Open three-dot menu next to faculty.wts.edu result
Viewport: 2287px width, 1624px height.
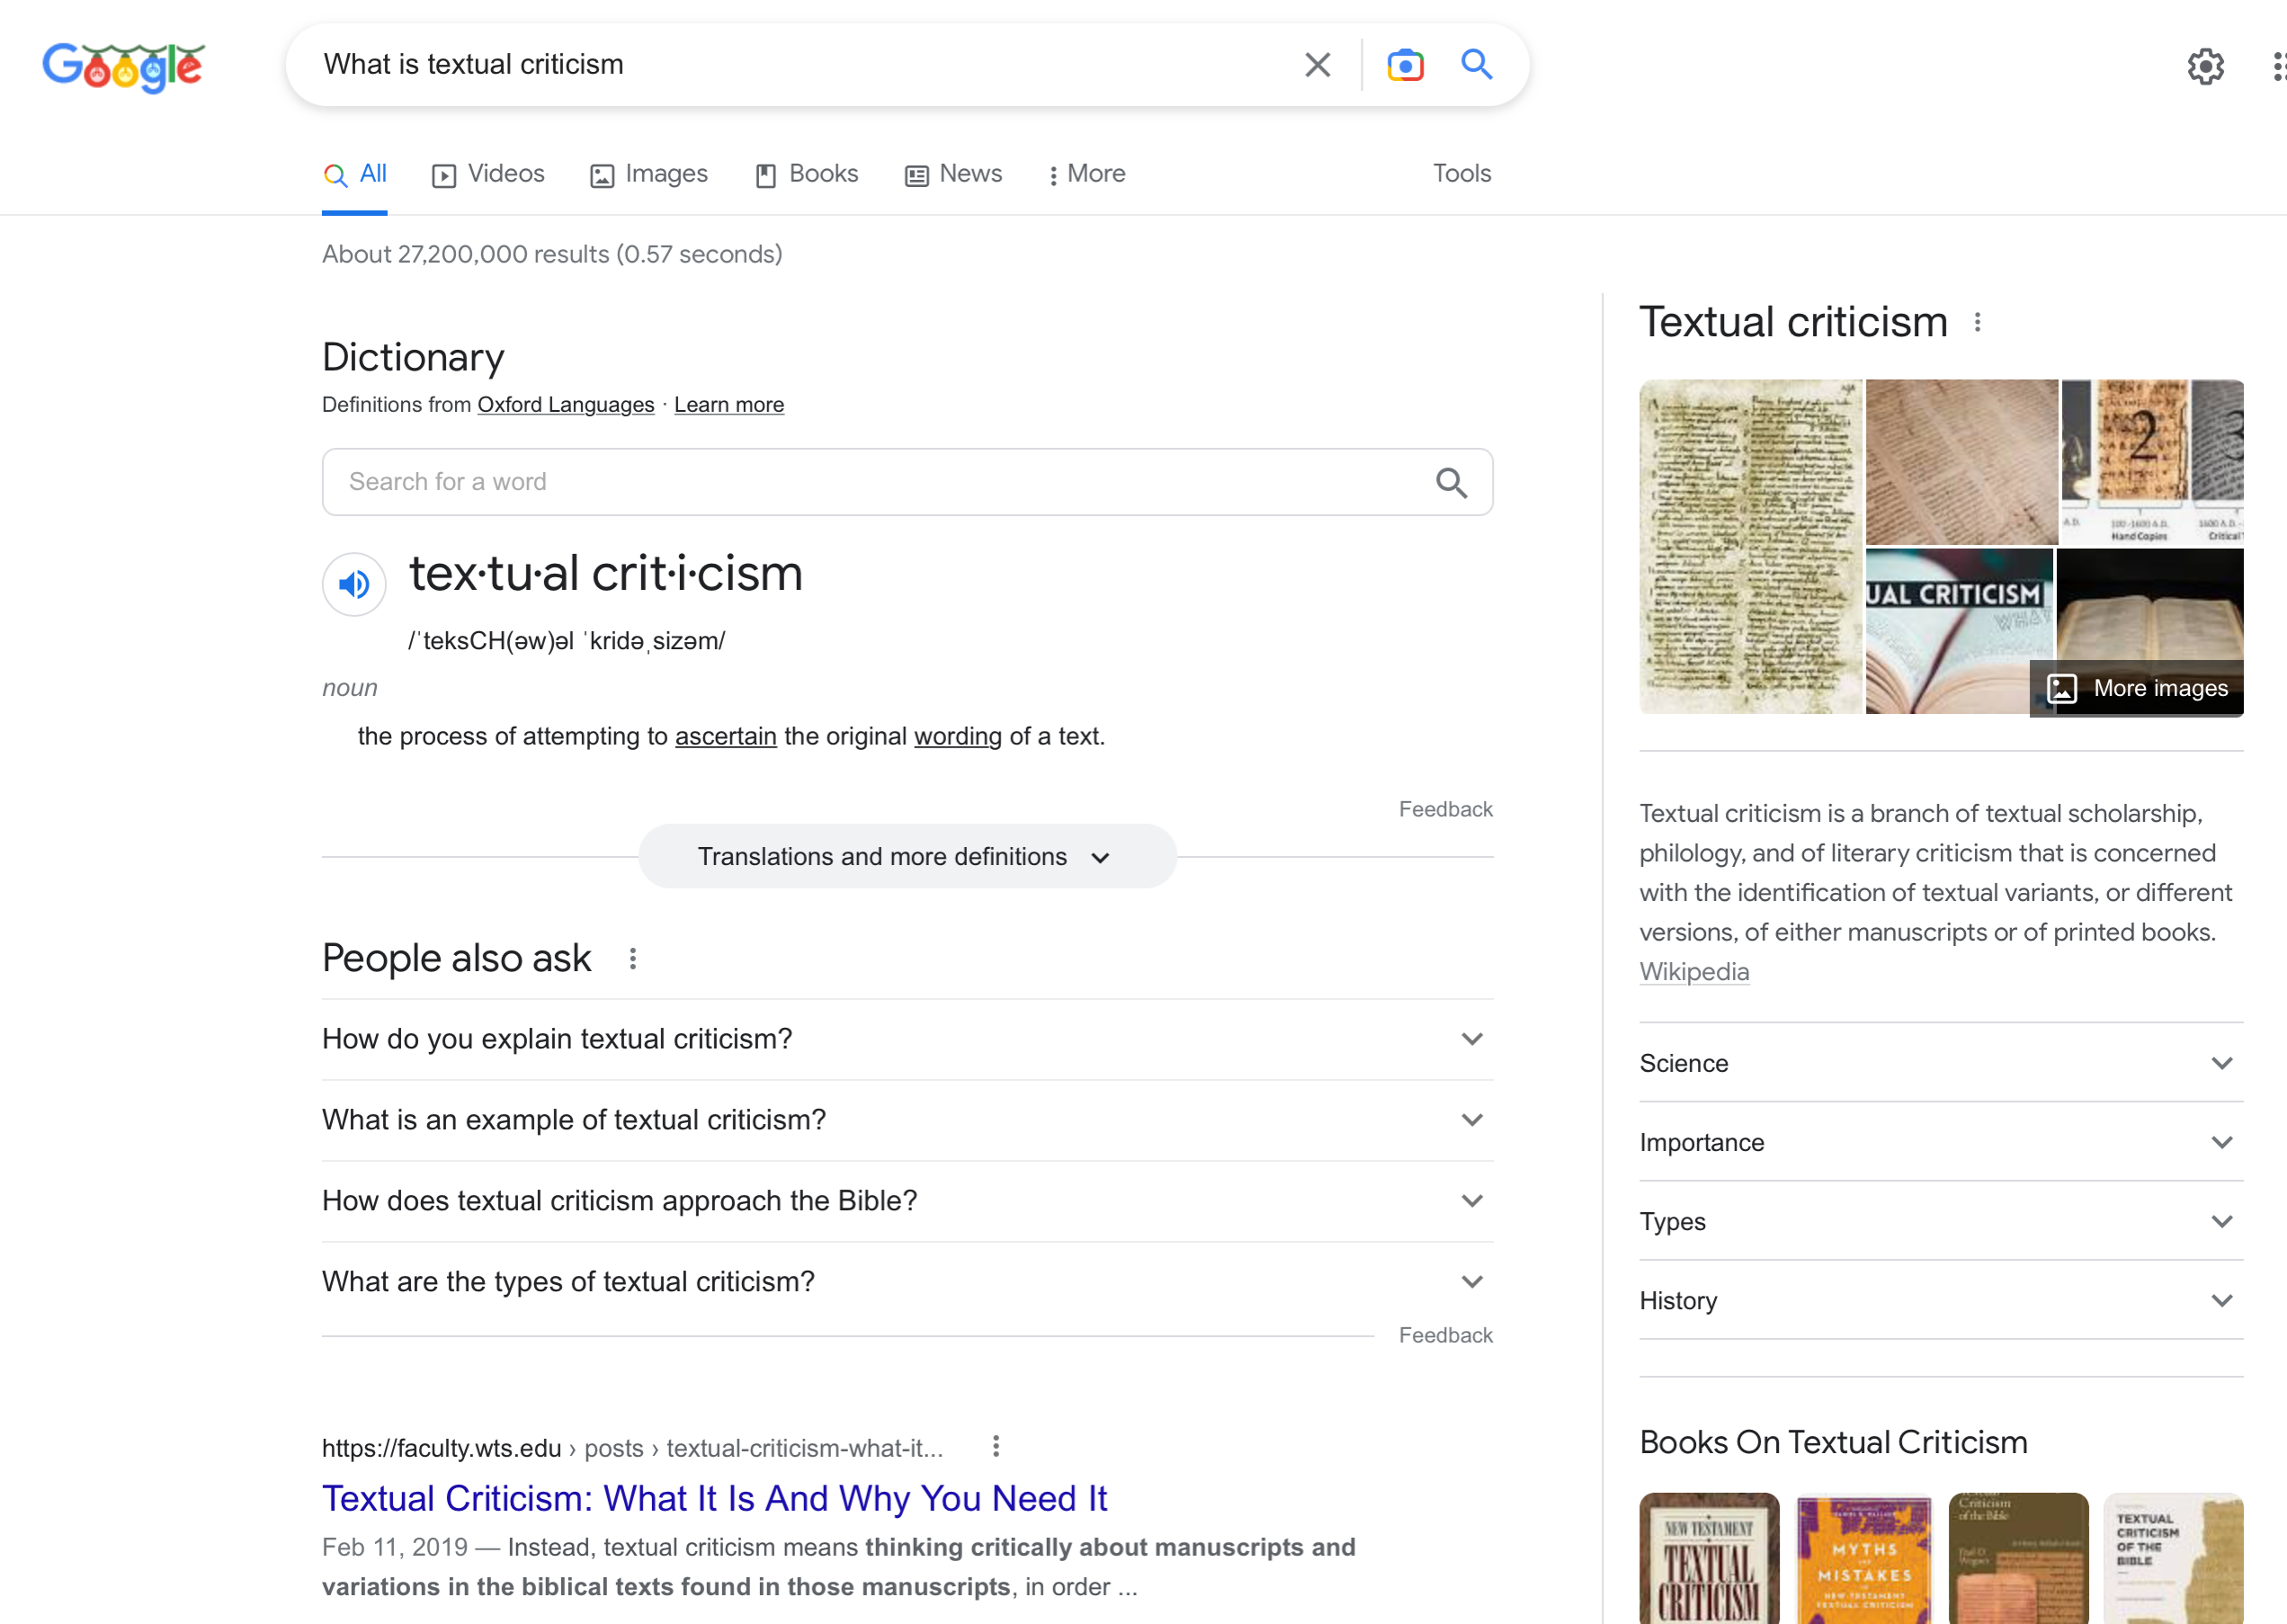995,1447
